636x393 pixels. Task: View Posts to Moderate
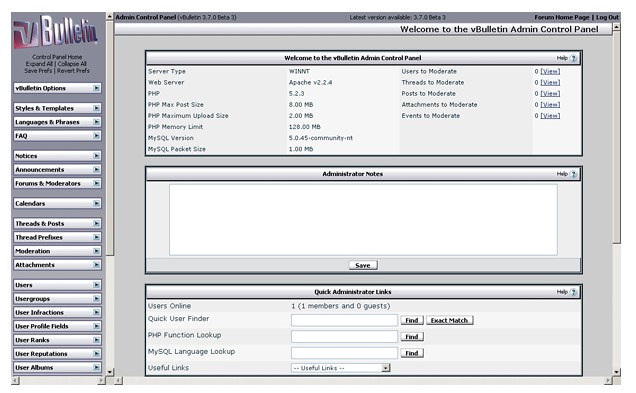tap(550, 94)
